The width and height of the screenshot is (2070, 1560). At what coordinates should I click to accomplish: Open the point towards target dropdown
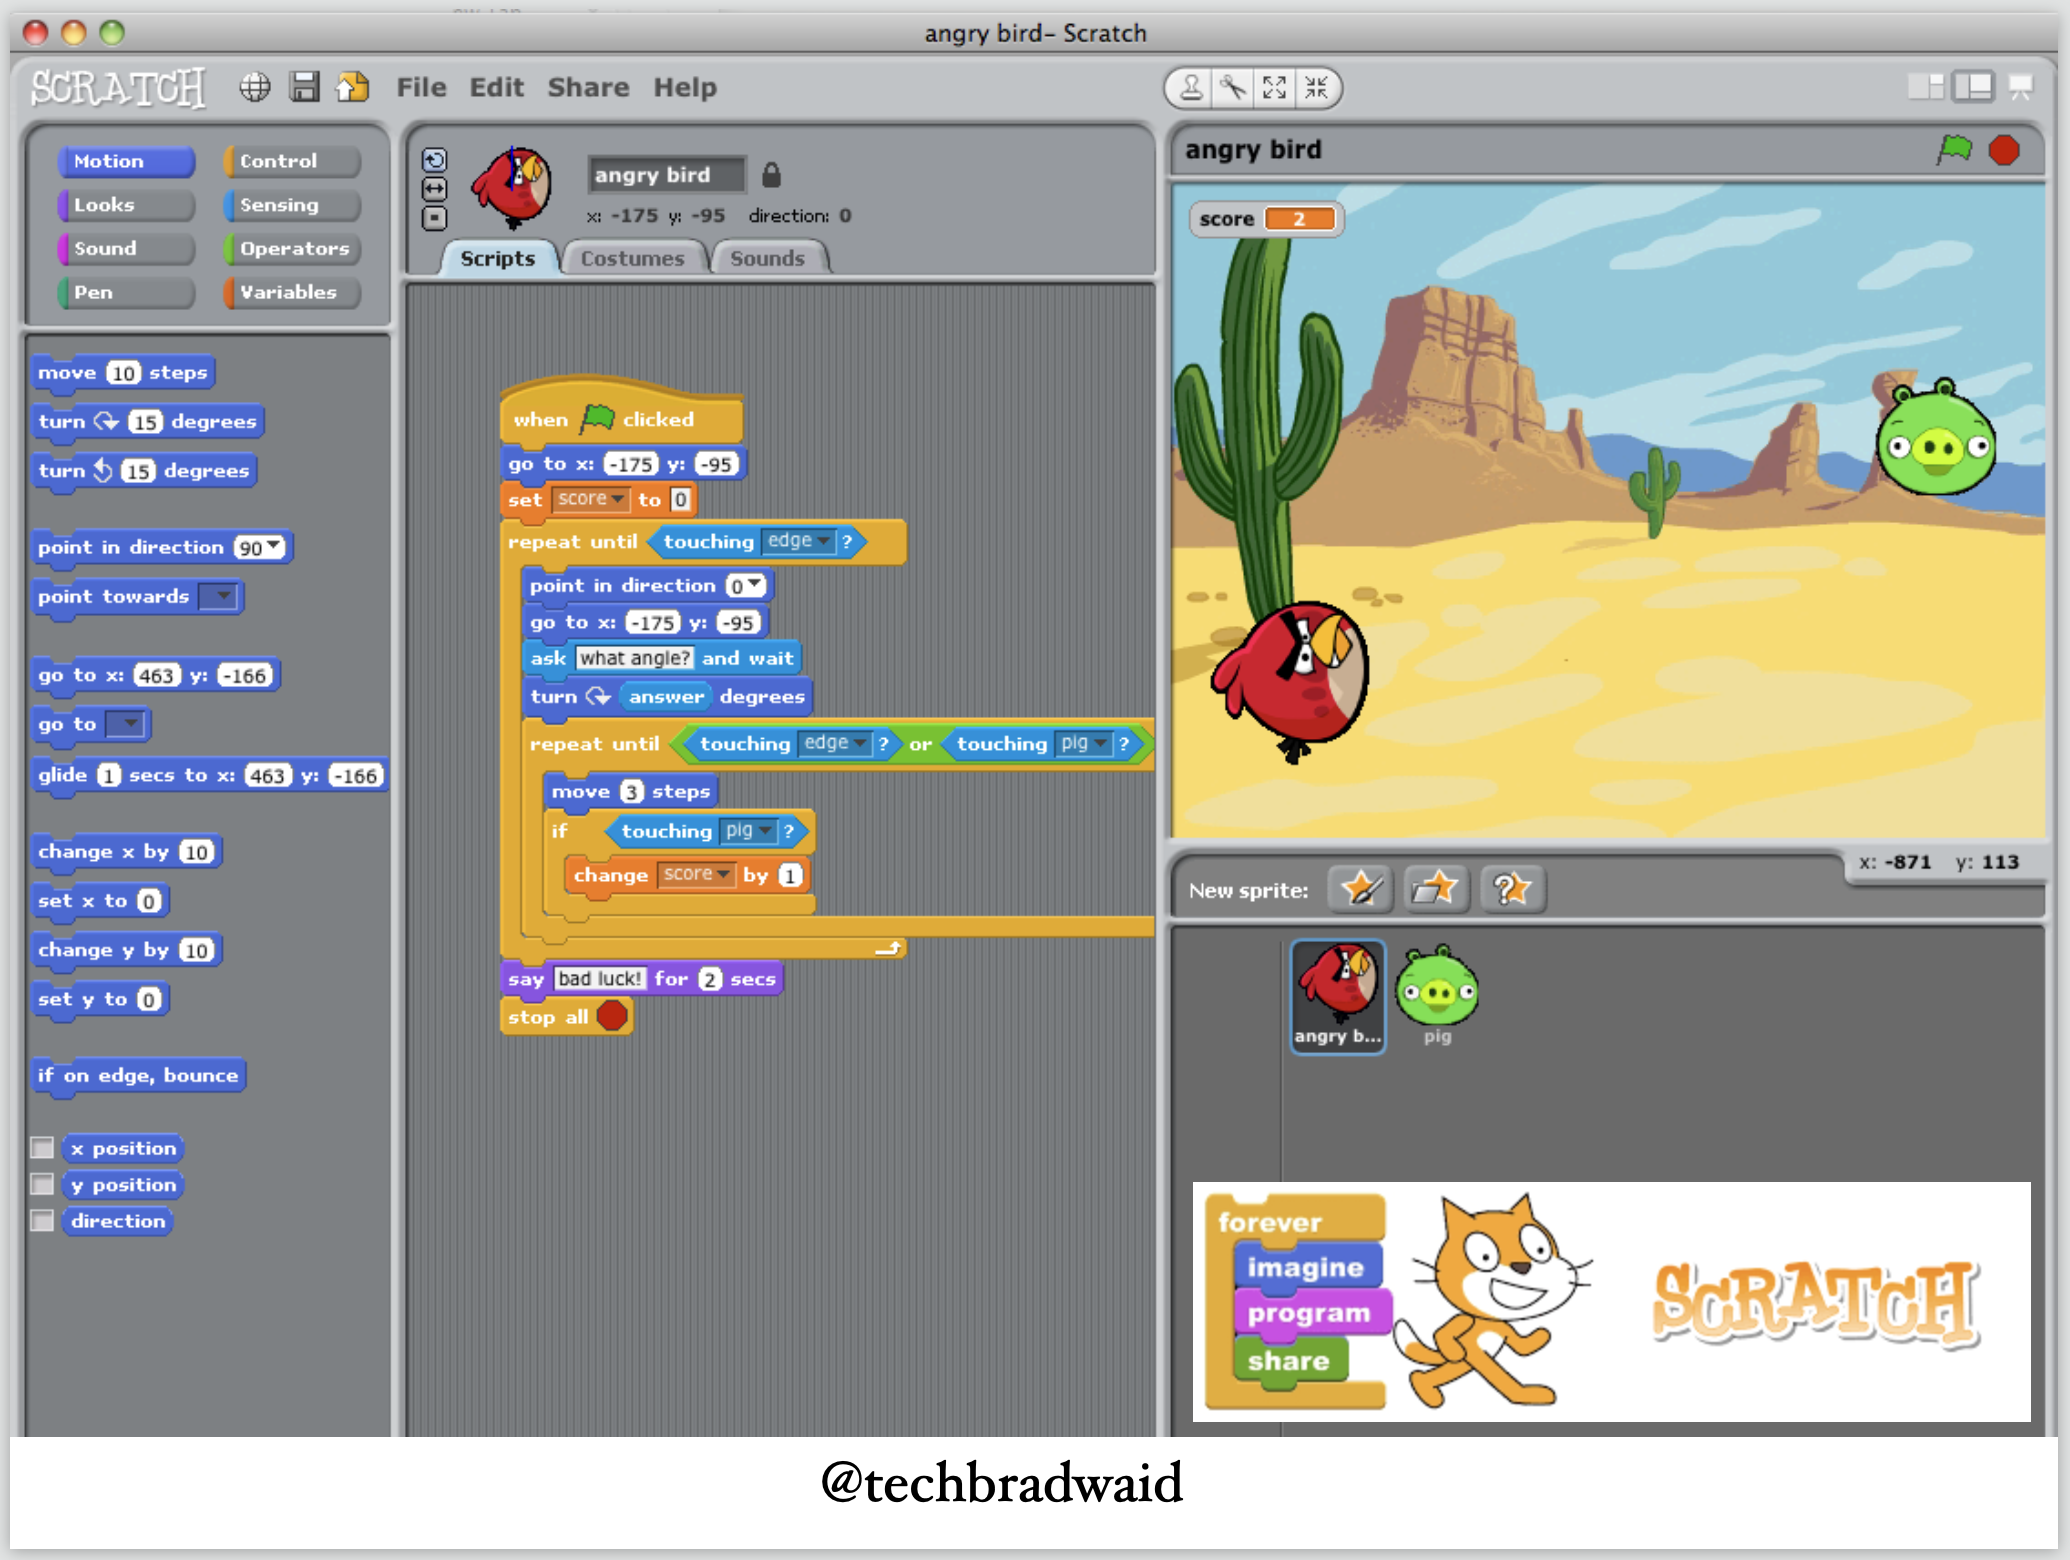pos(219,597)
